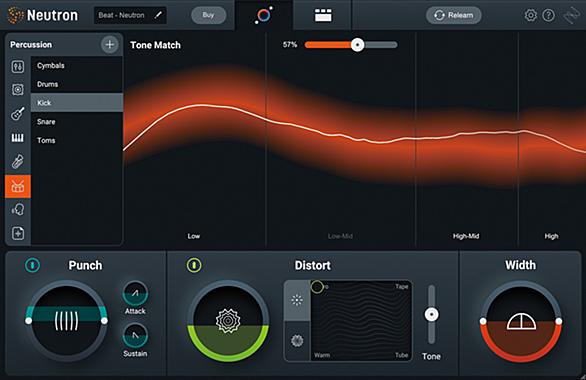Click the distortion XY pad puck
586x380 pixels.
pyautogui.click(x=317, y=287)
